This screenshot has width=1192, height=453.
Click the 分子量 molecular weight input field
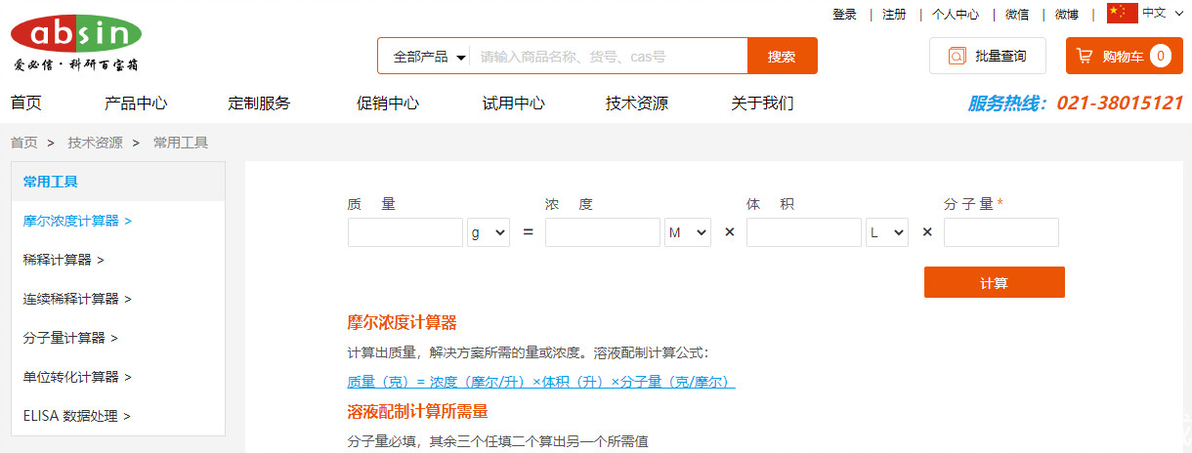(x=1001, y=233)
